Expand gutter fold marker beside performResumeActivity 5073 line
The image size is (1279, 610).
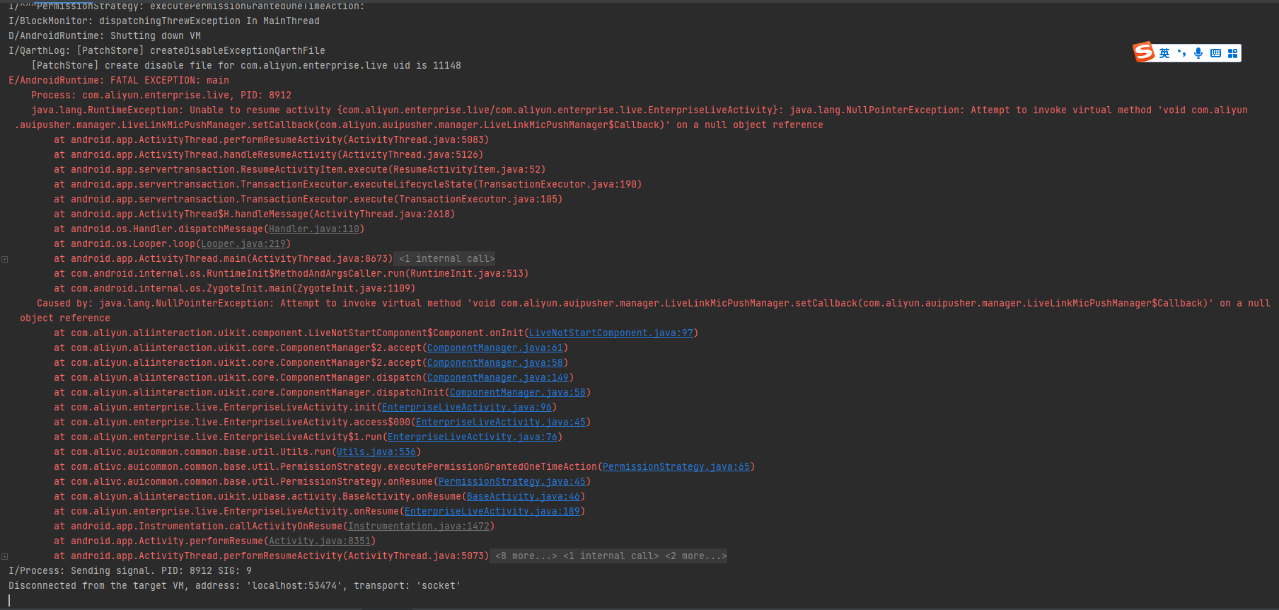[5, 556]
